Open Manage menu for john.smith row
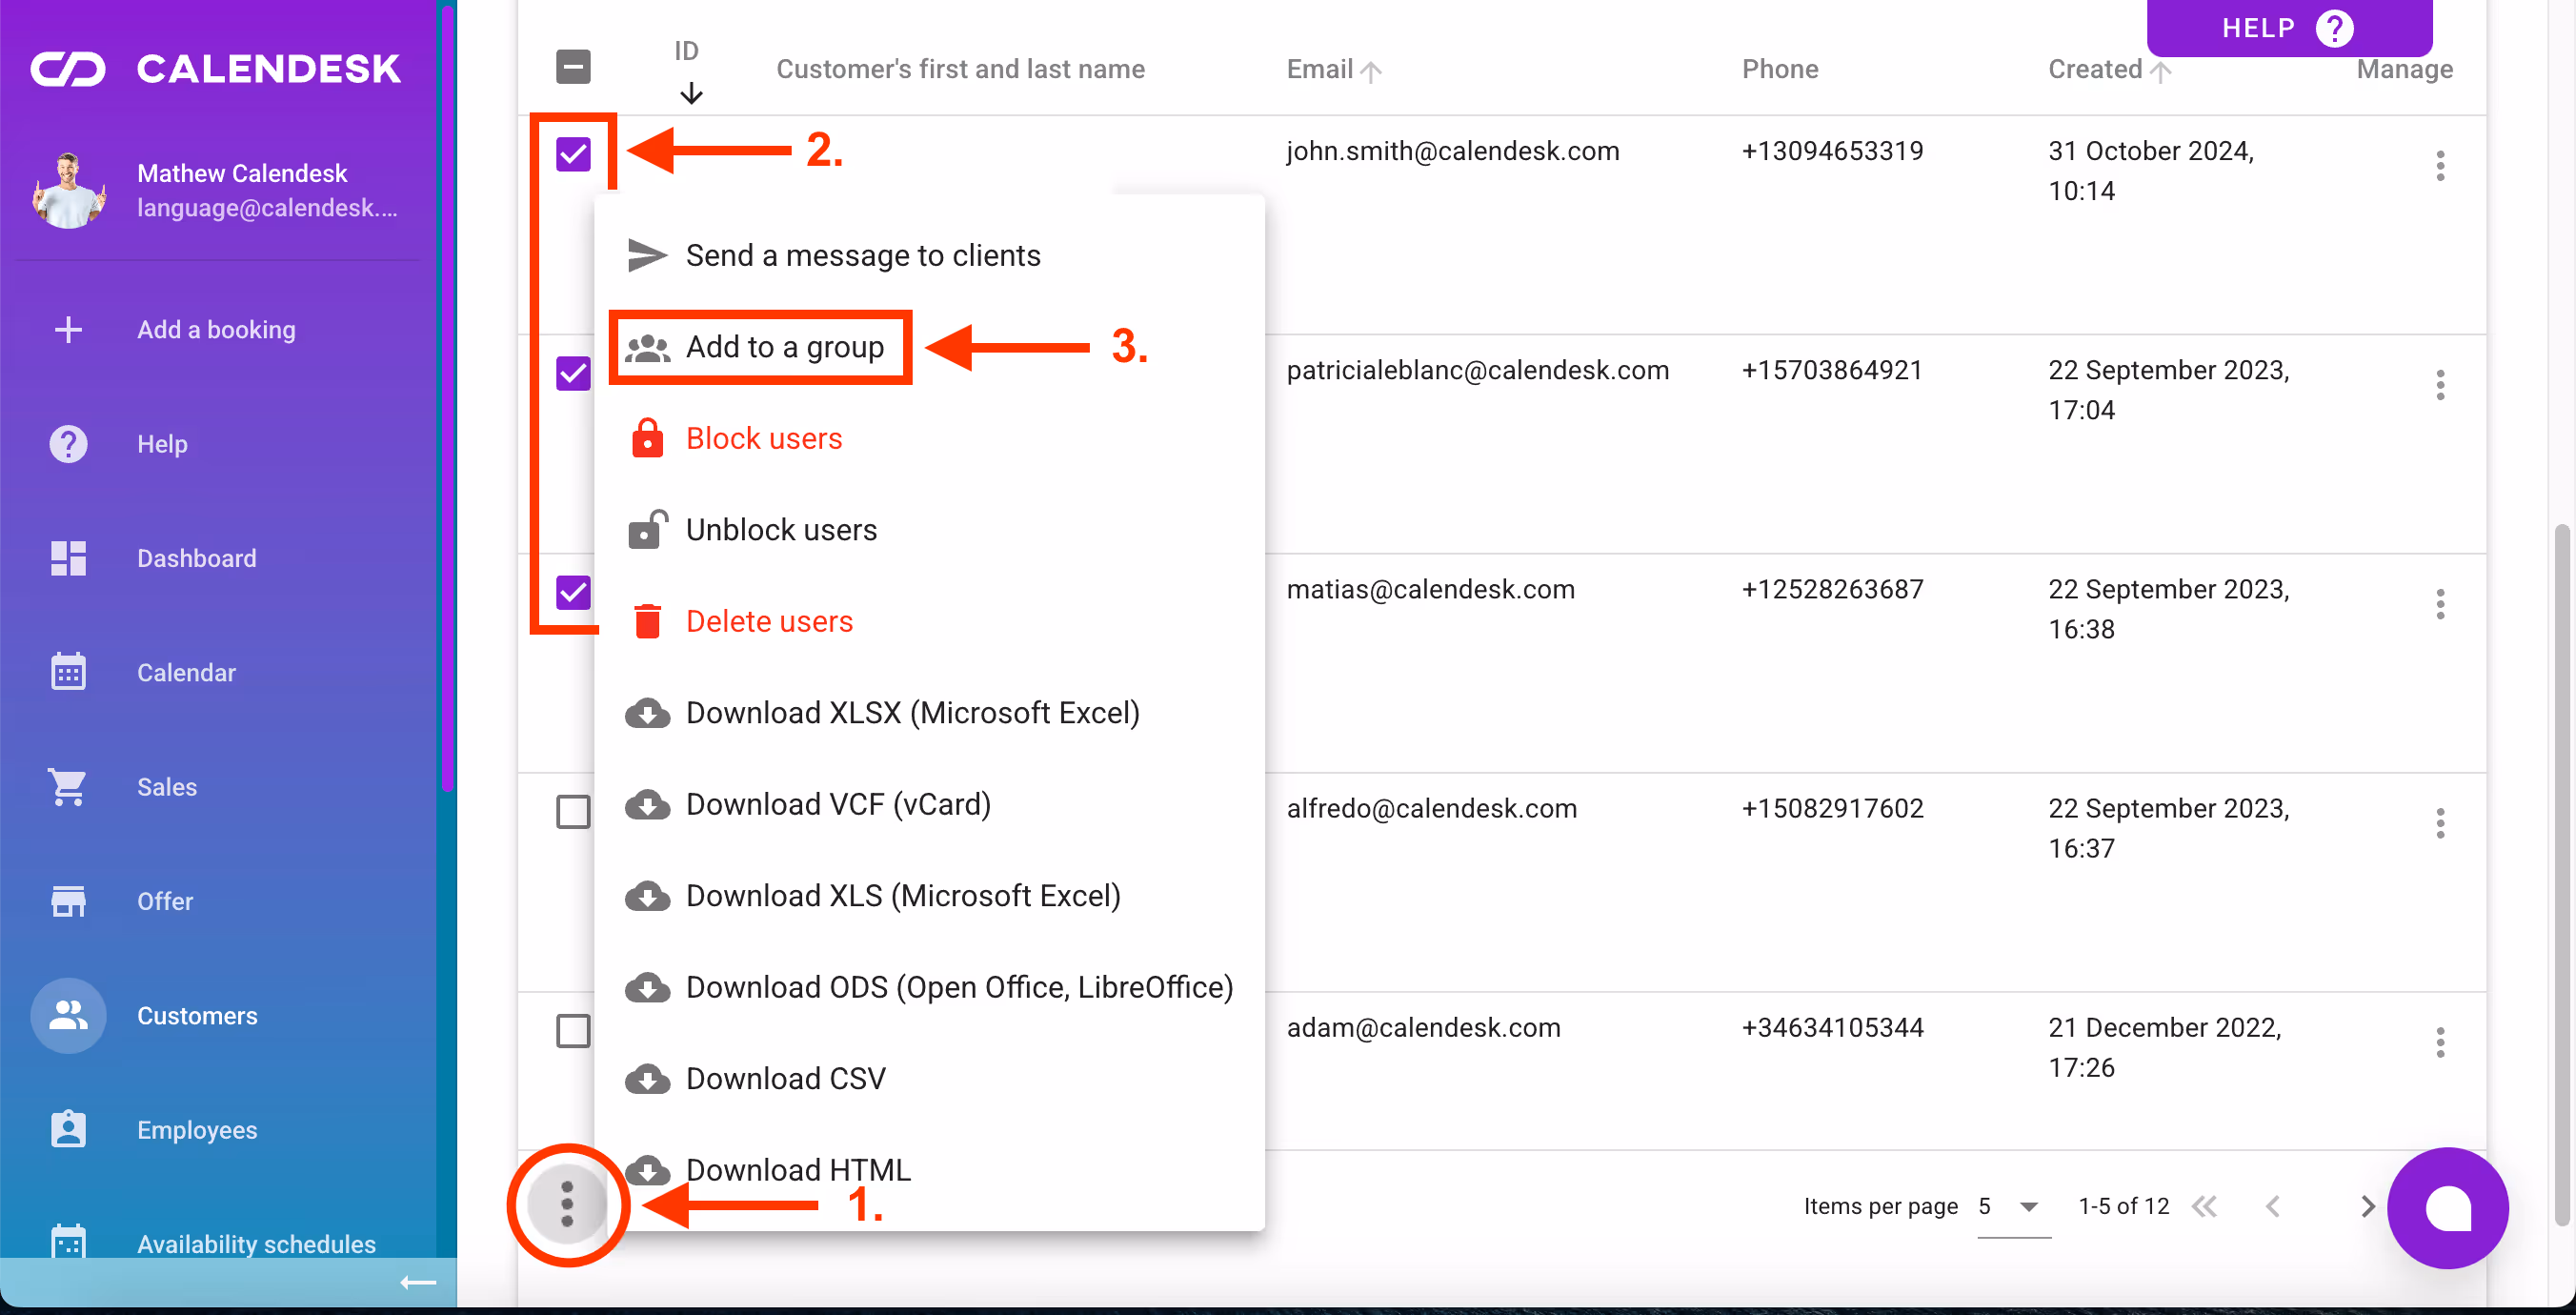Screen dimensions: 2576x1315 2440,166
